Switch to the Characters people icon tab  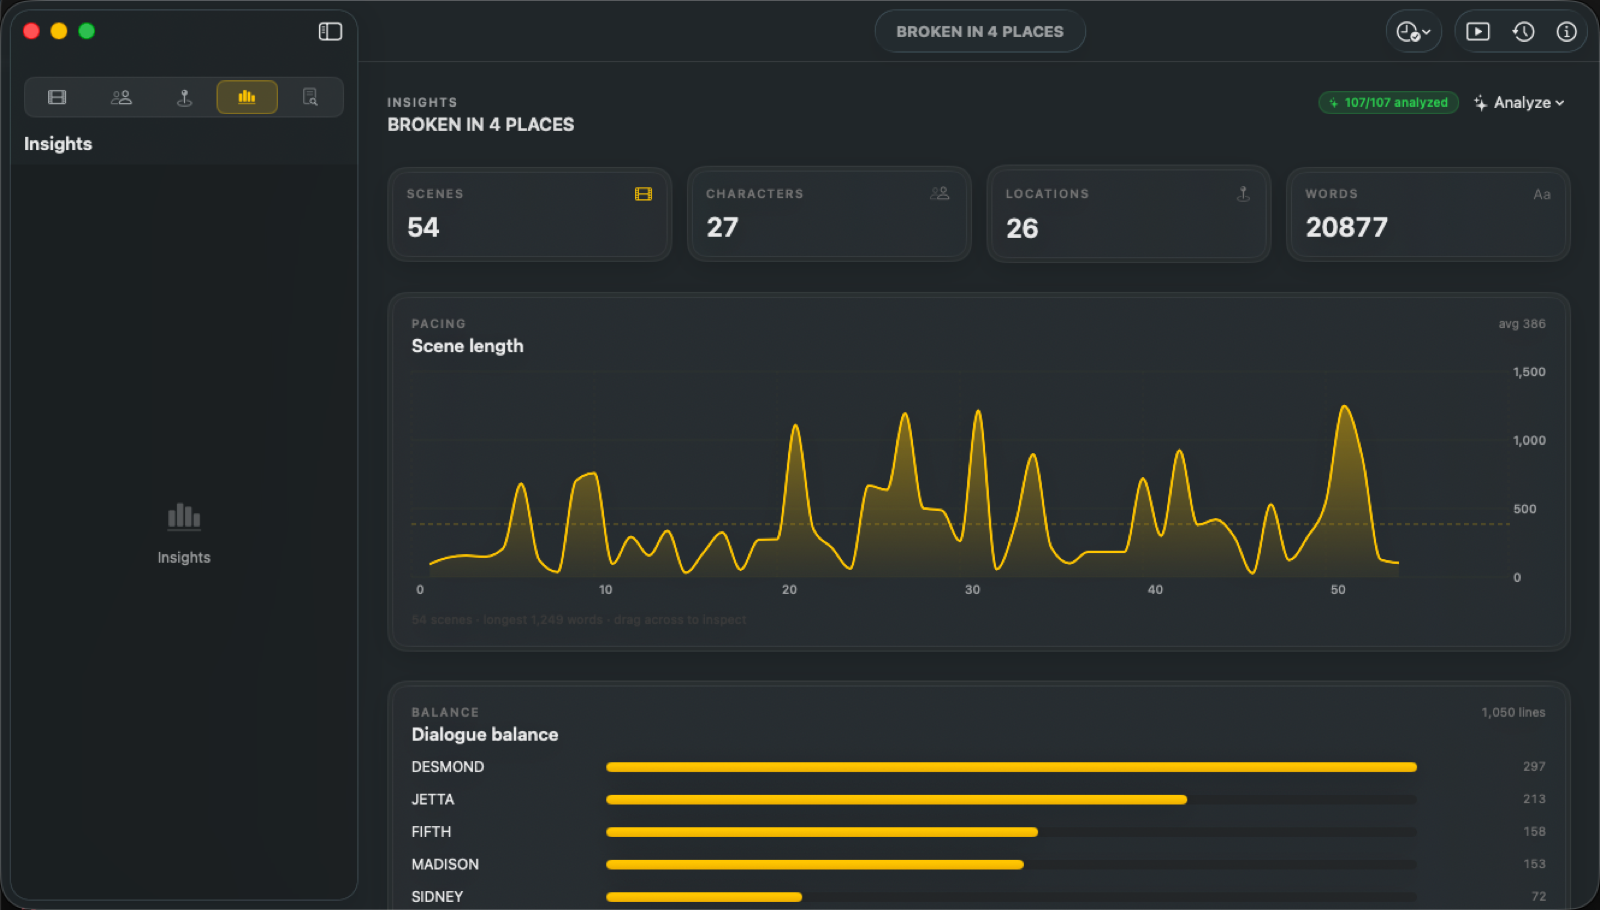click(x=121, y=97)
